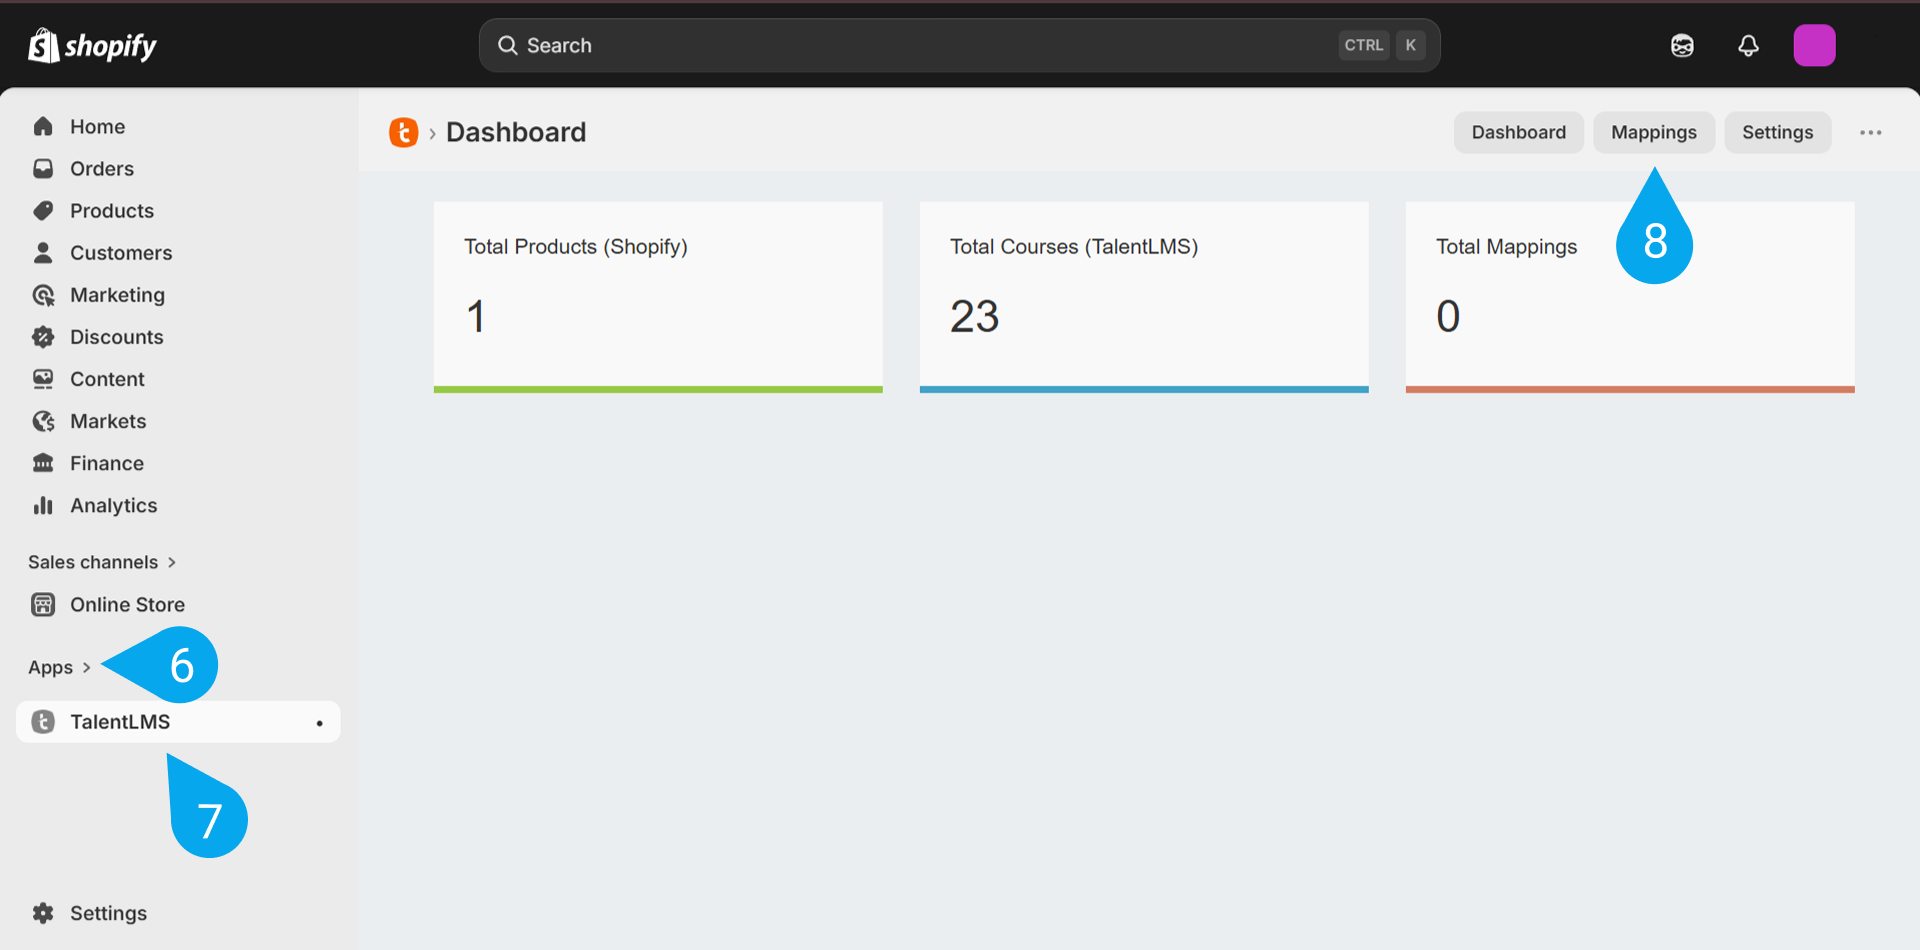
Task: Click the value 1 for total products
Action: pos(476,317)
